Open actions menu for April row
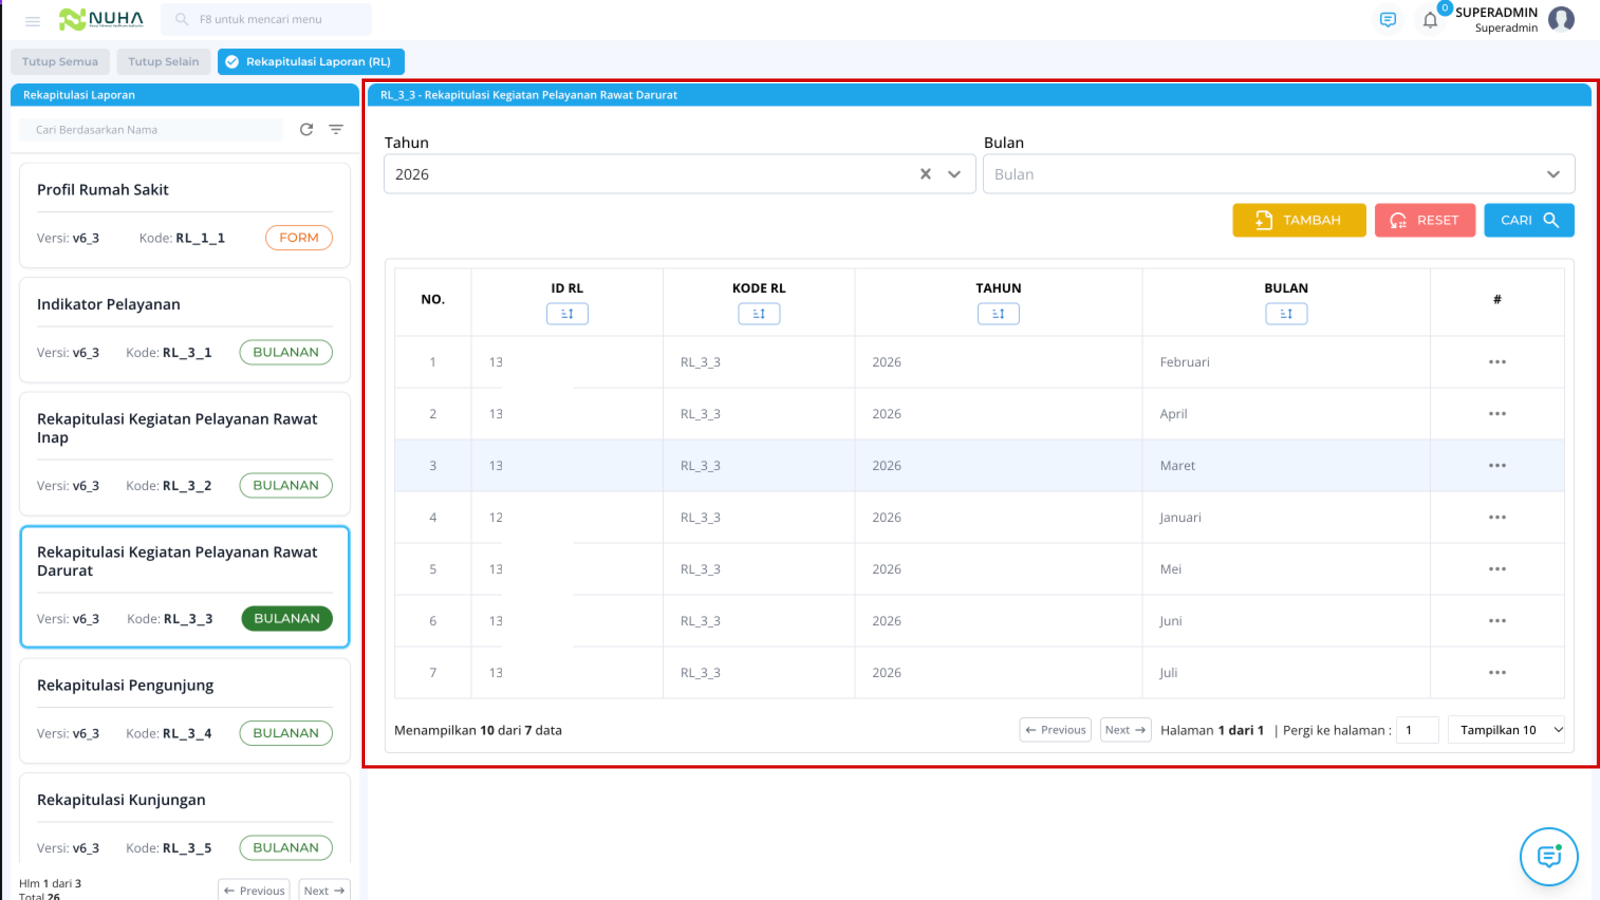1600x900 pixels. [x=1497, y=414]
